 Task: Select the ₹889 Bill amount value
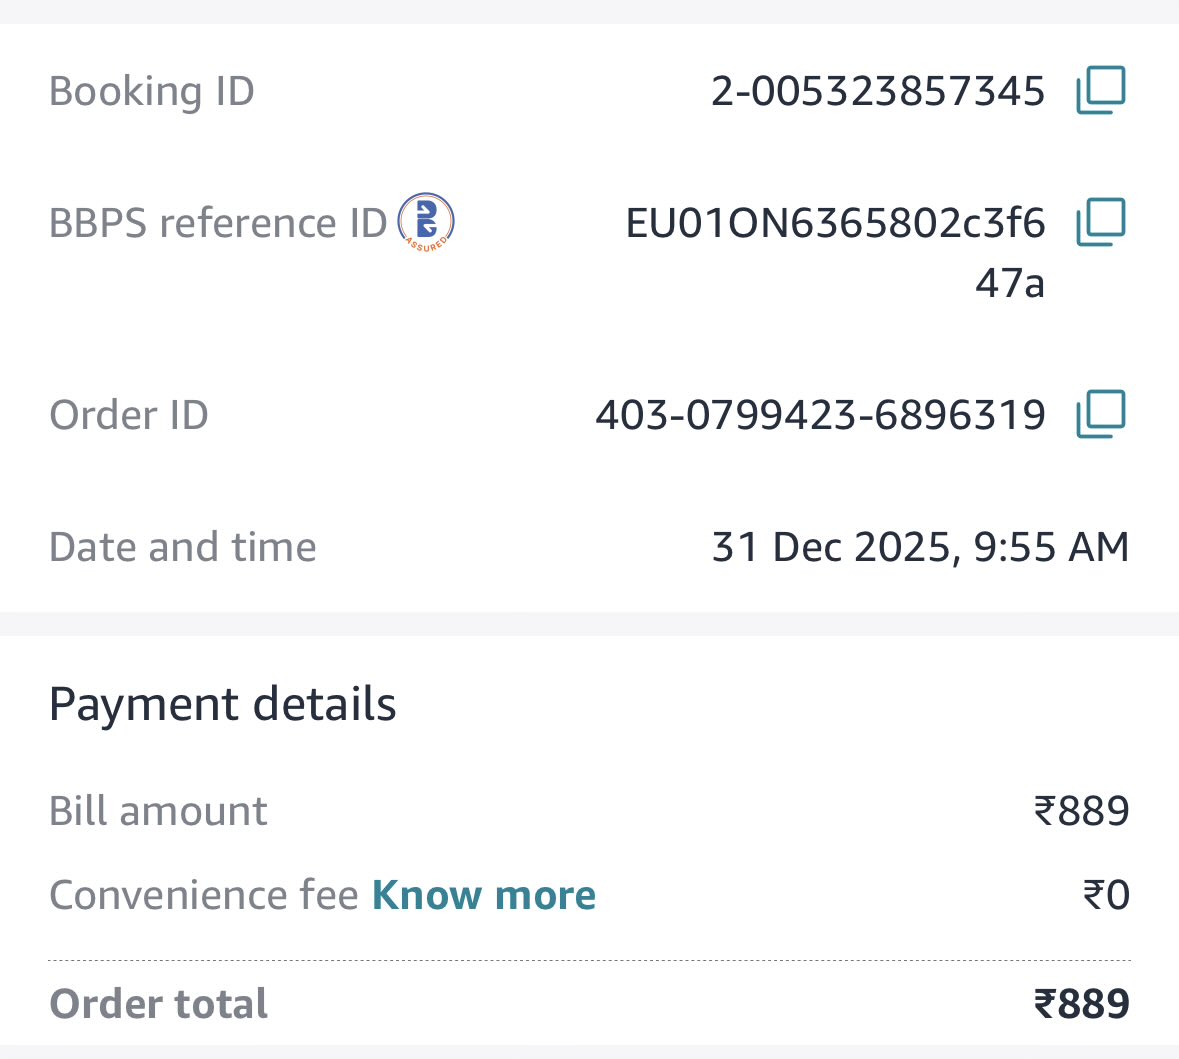pyautogui.click(x=1081, y=811)
